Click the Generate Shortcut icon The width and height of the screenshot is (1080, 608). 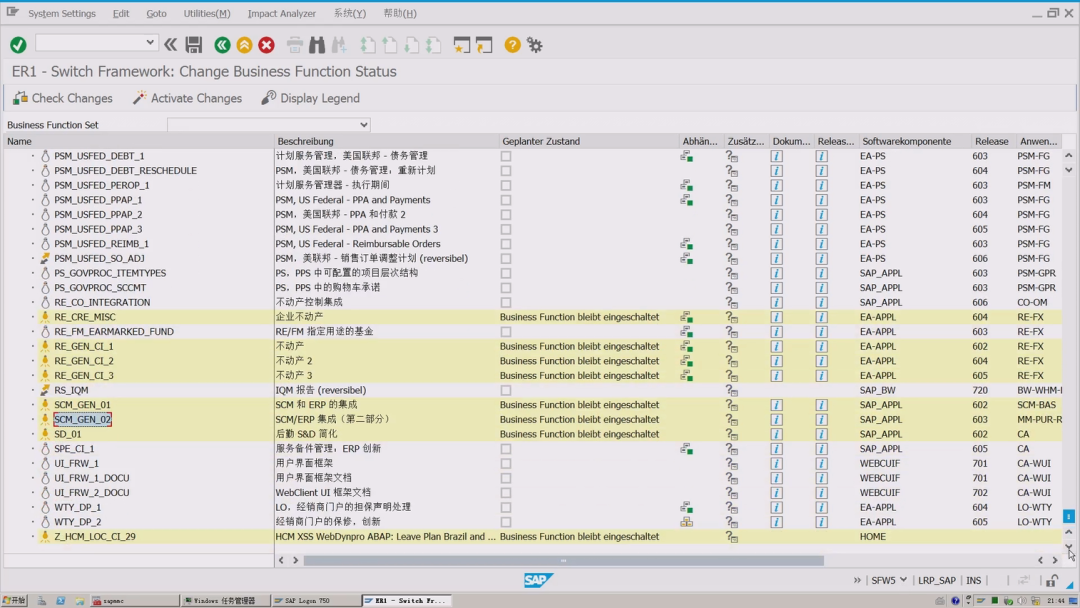coord(484,45)
